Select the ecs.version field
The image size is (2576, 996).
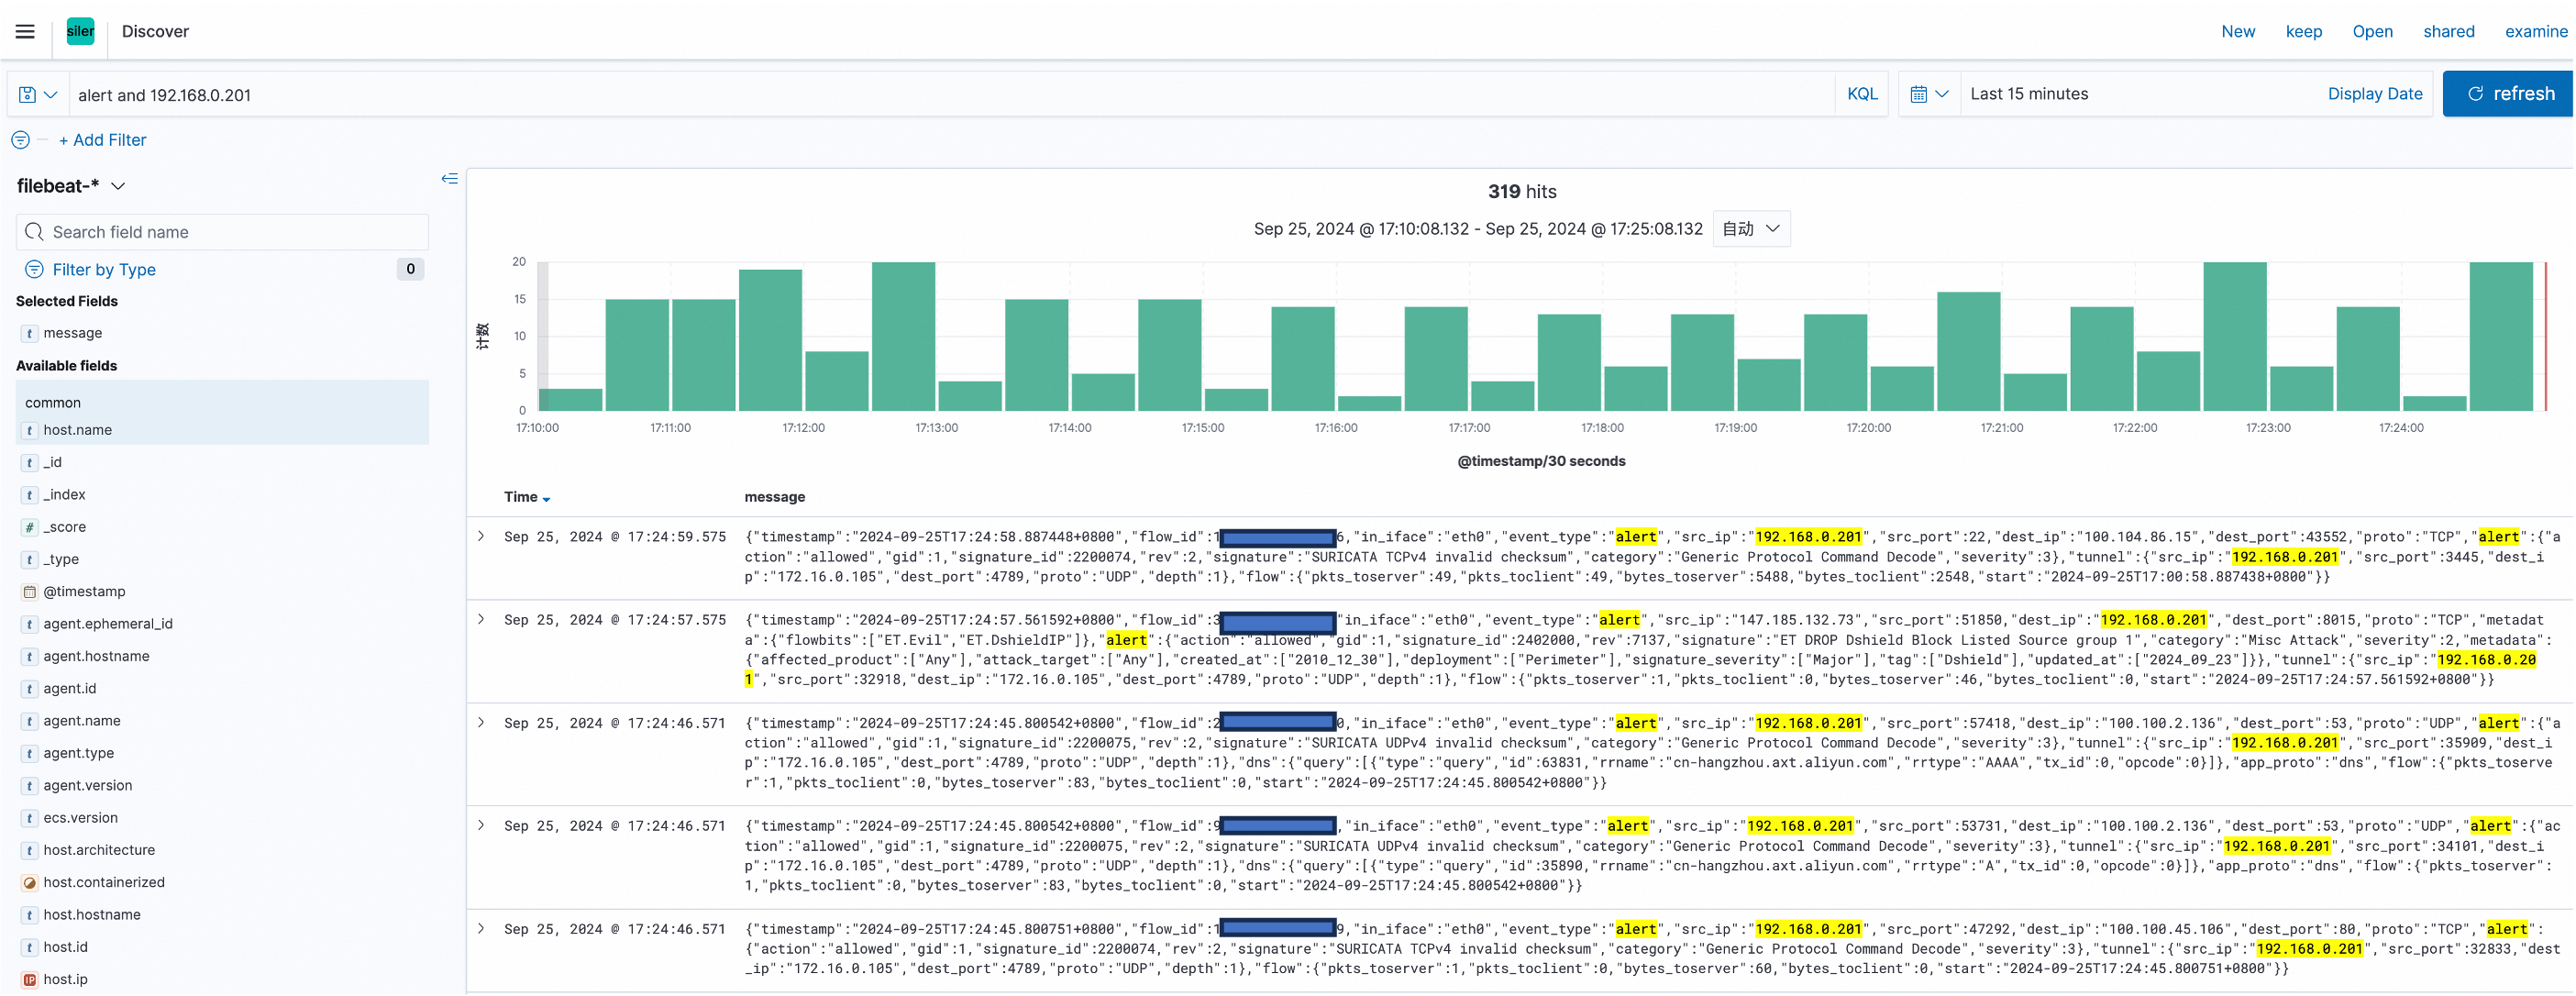coord(80,818)
